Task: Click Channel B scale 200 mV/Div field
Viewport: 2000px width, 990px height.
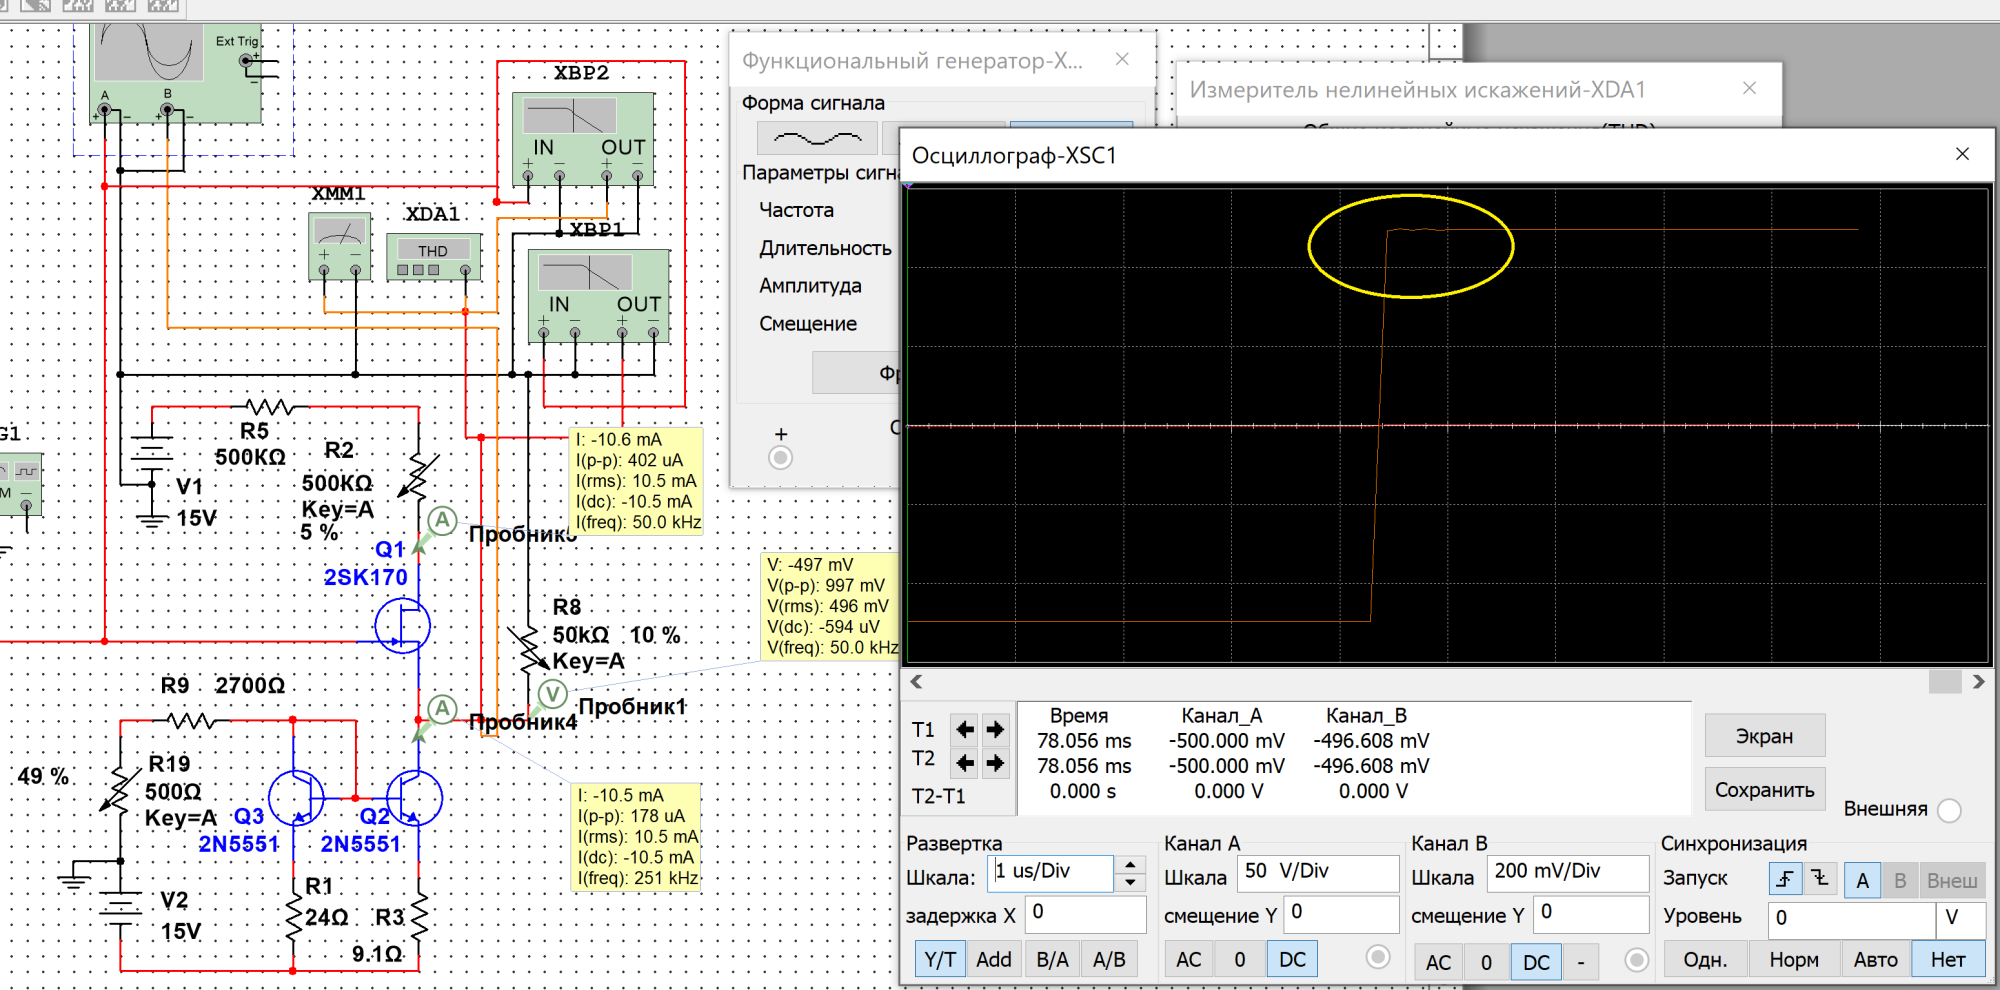Action: coord(1568,873)
